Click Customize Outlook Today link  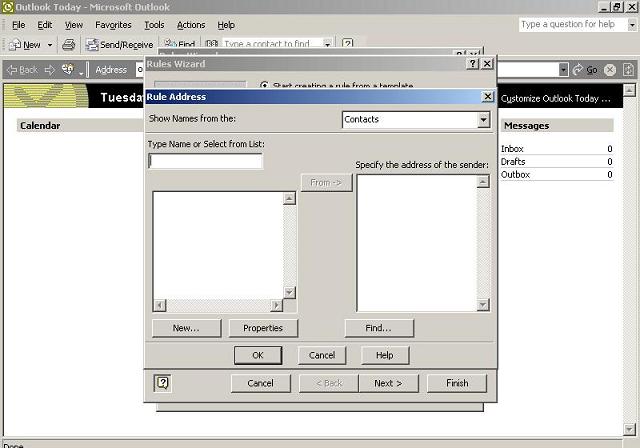[556, 99]
